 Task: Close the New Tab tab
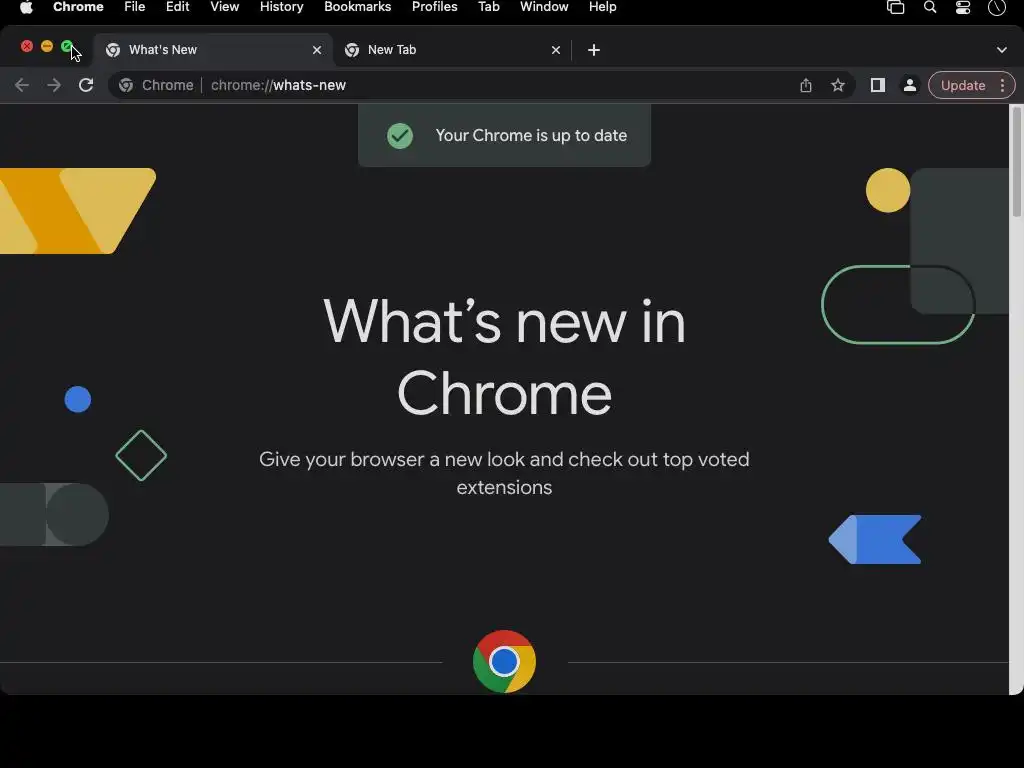[x=556, y=50]
